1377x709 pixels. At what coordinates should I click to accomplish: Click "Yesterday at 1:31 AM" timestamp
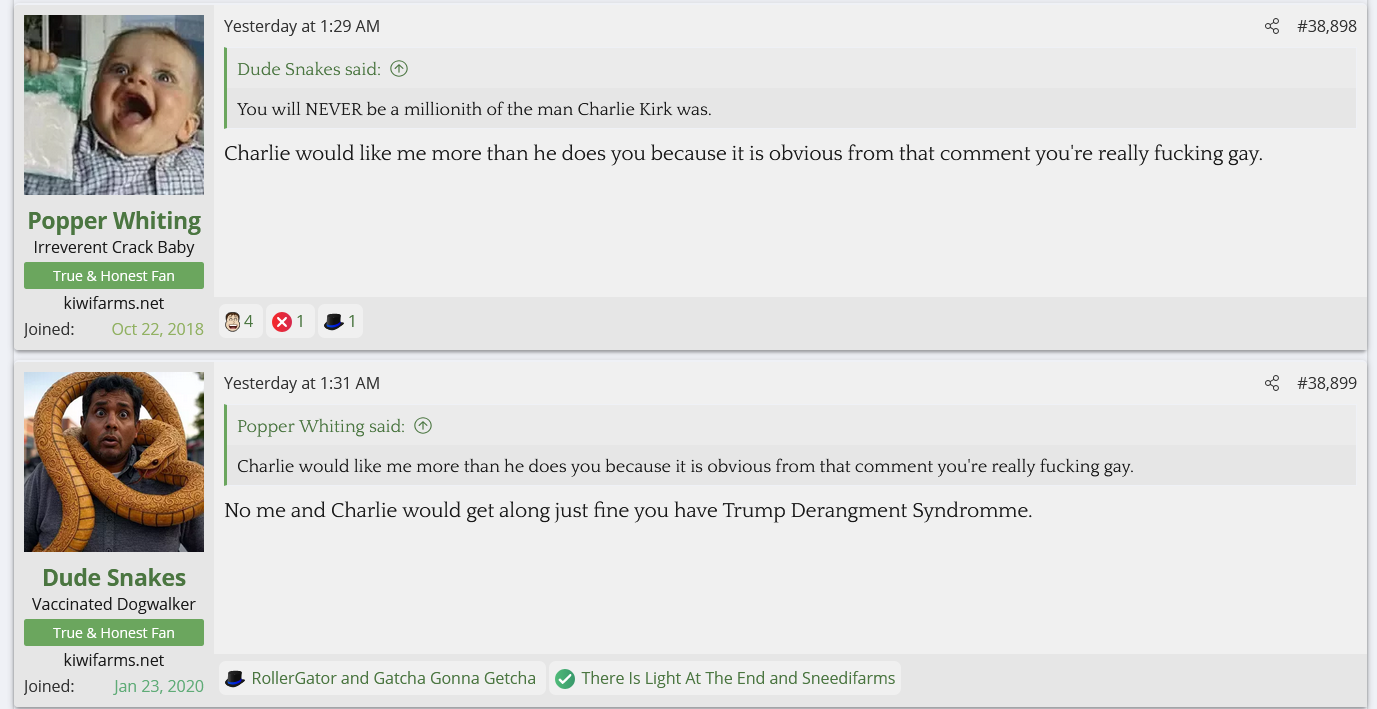(302, 384)
